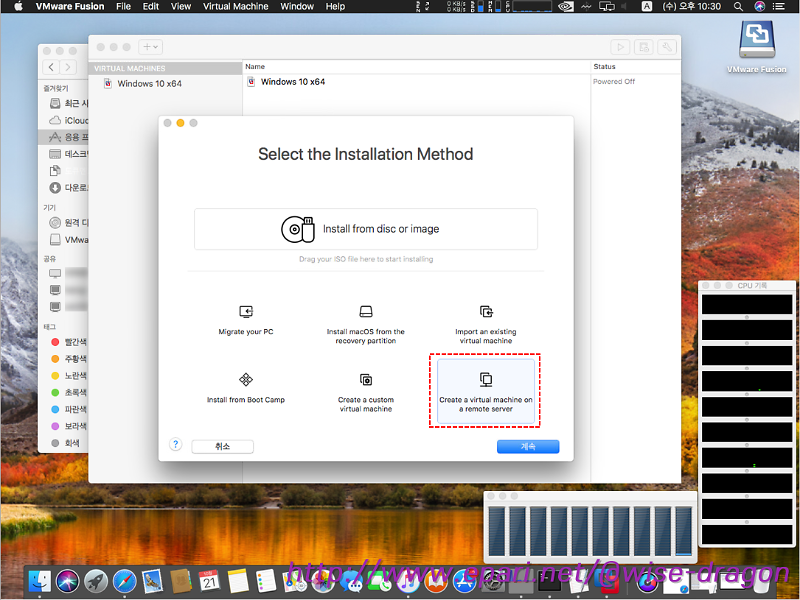Pick Install macOS from the recovery partition
This screenshot has width=800, height=600.
click(x=366, y=324)
